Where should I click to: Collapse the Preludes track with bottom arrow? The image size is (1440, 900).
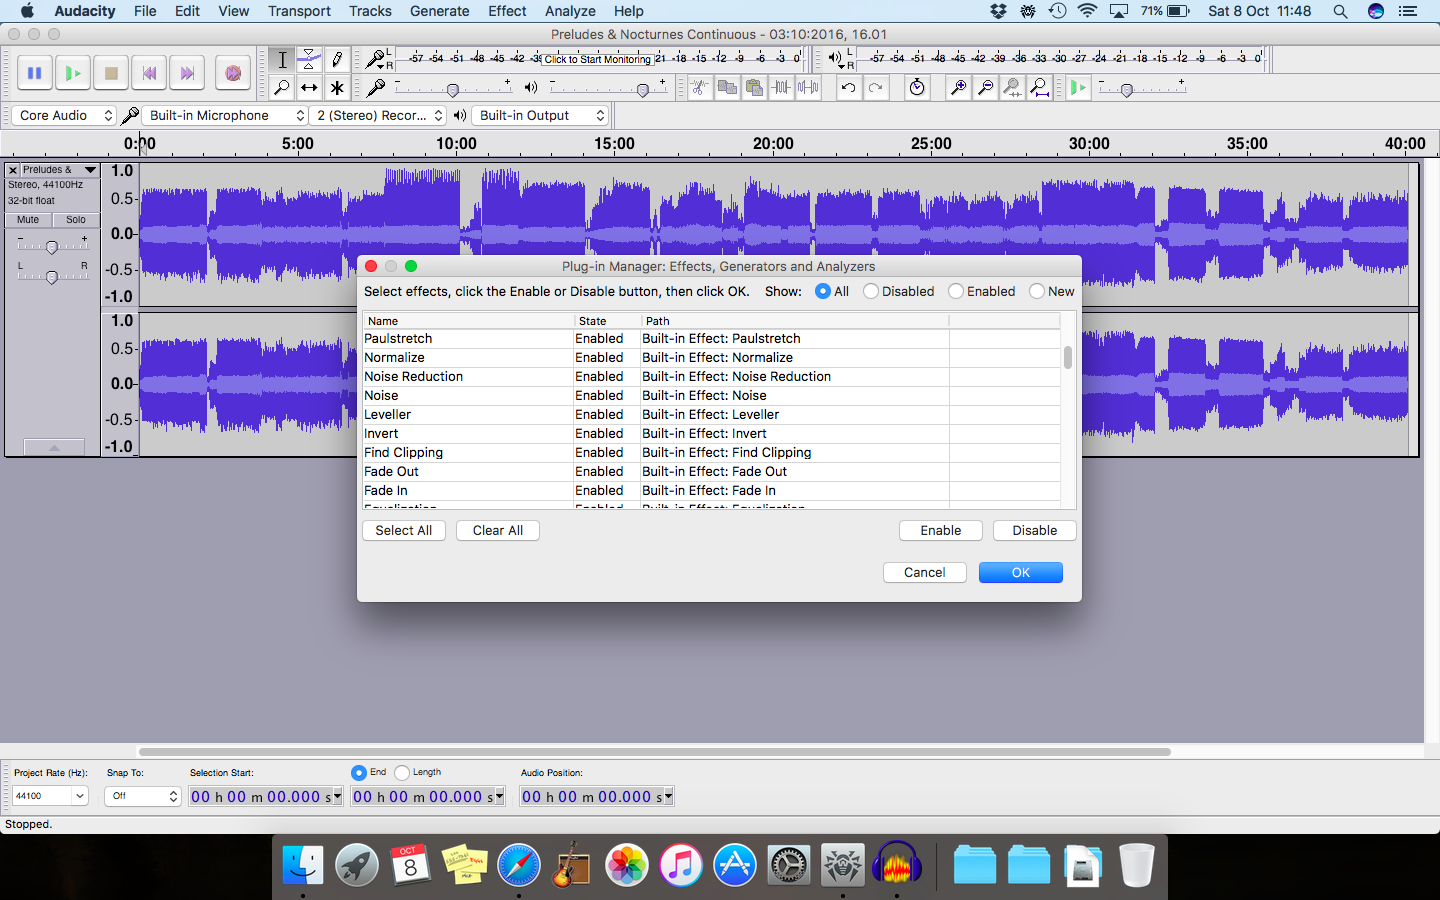[54, 448]
